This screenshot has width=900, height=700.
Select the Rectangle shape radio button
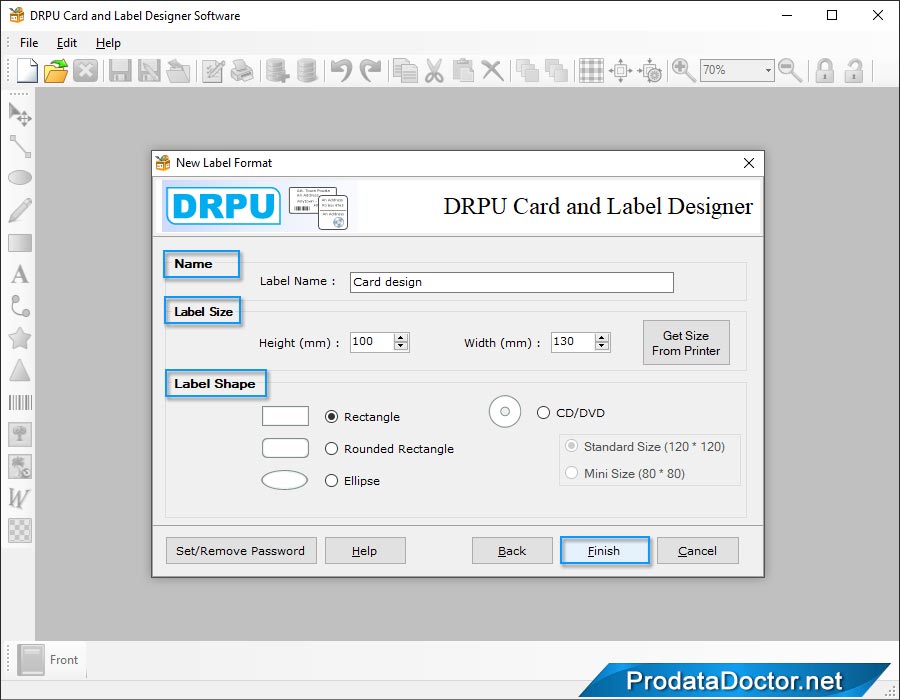[331, 417]
